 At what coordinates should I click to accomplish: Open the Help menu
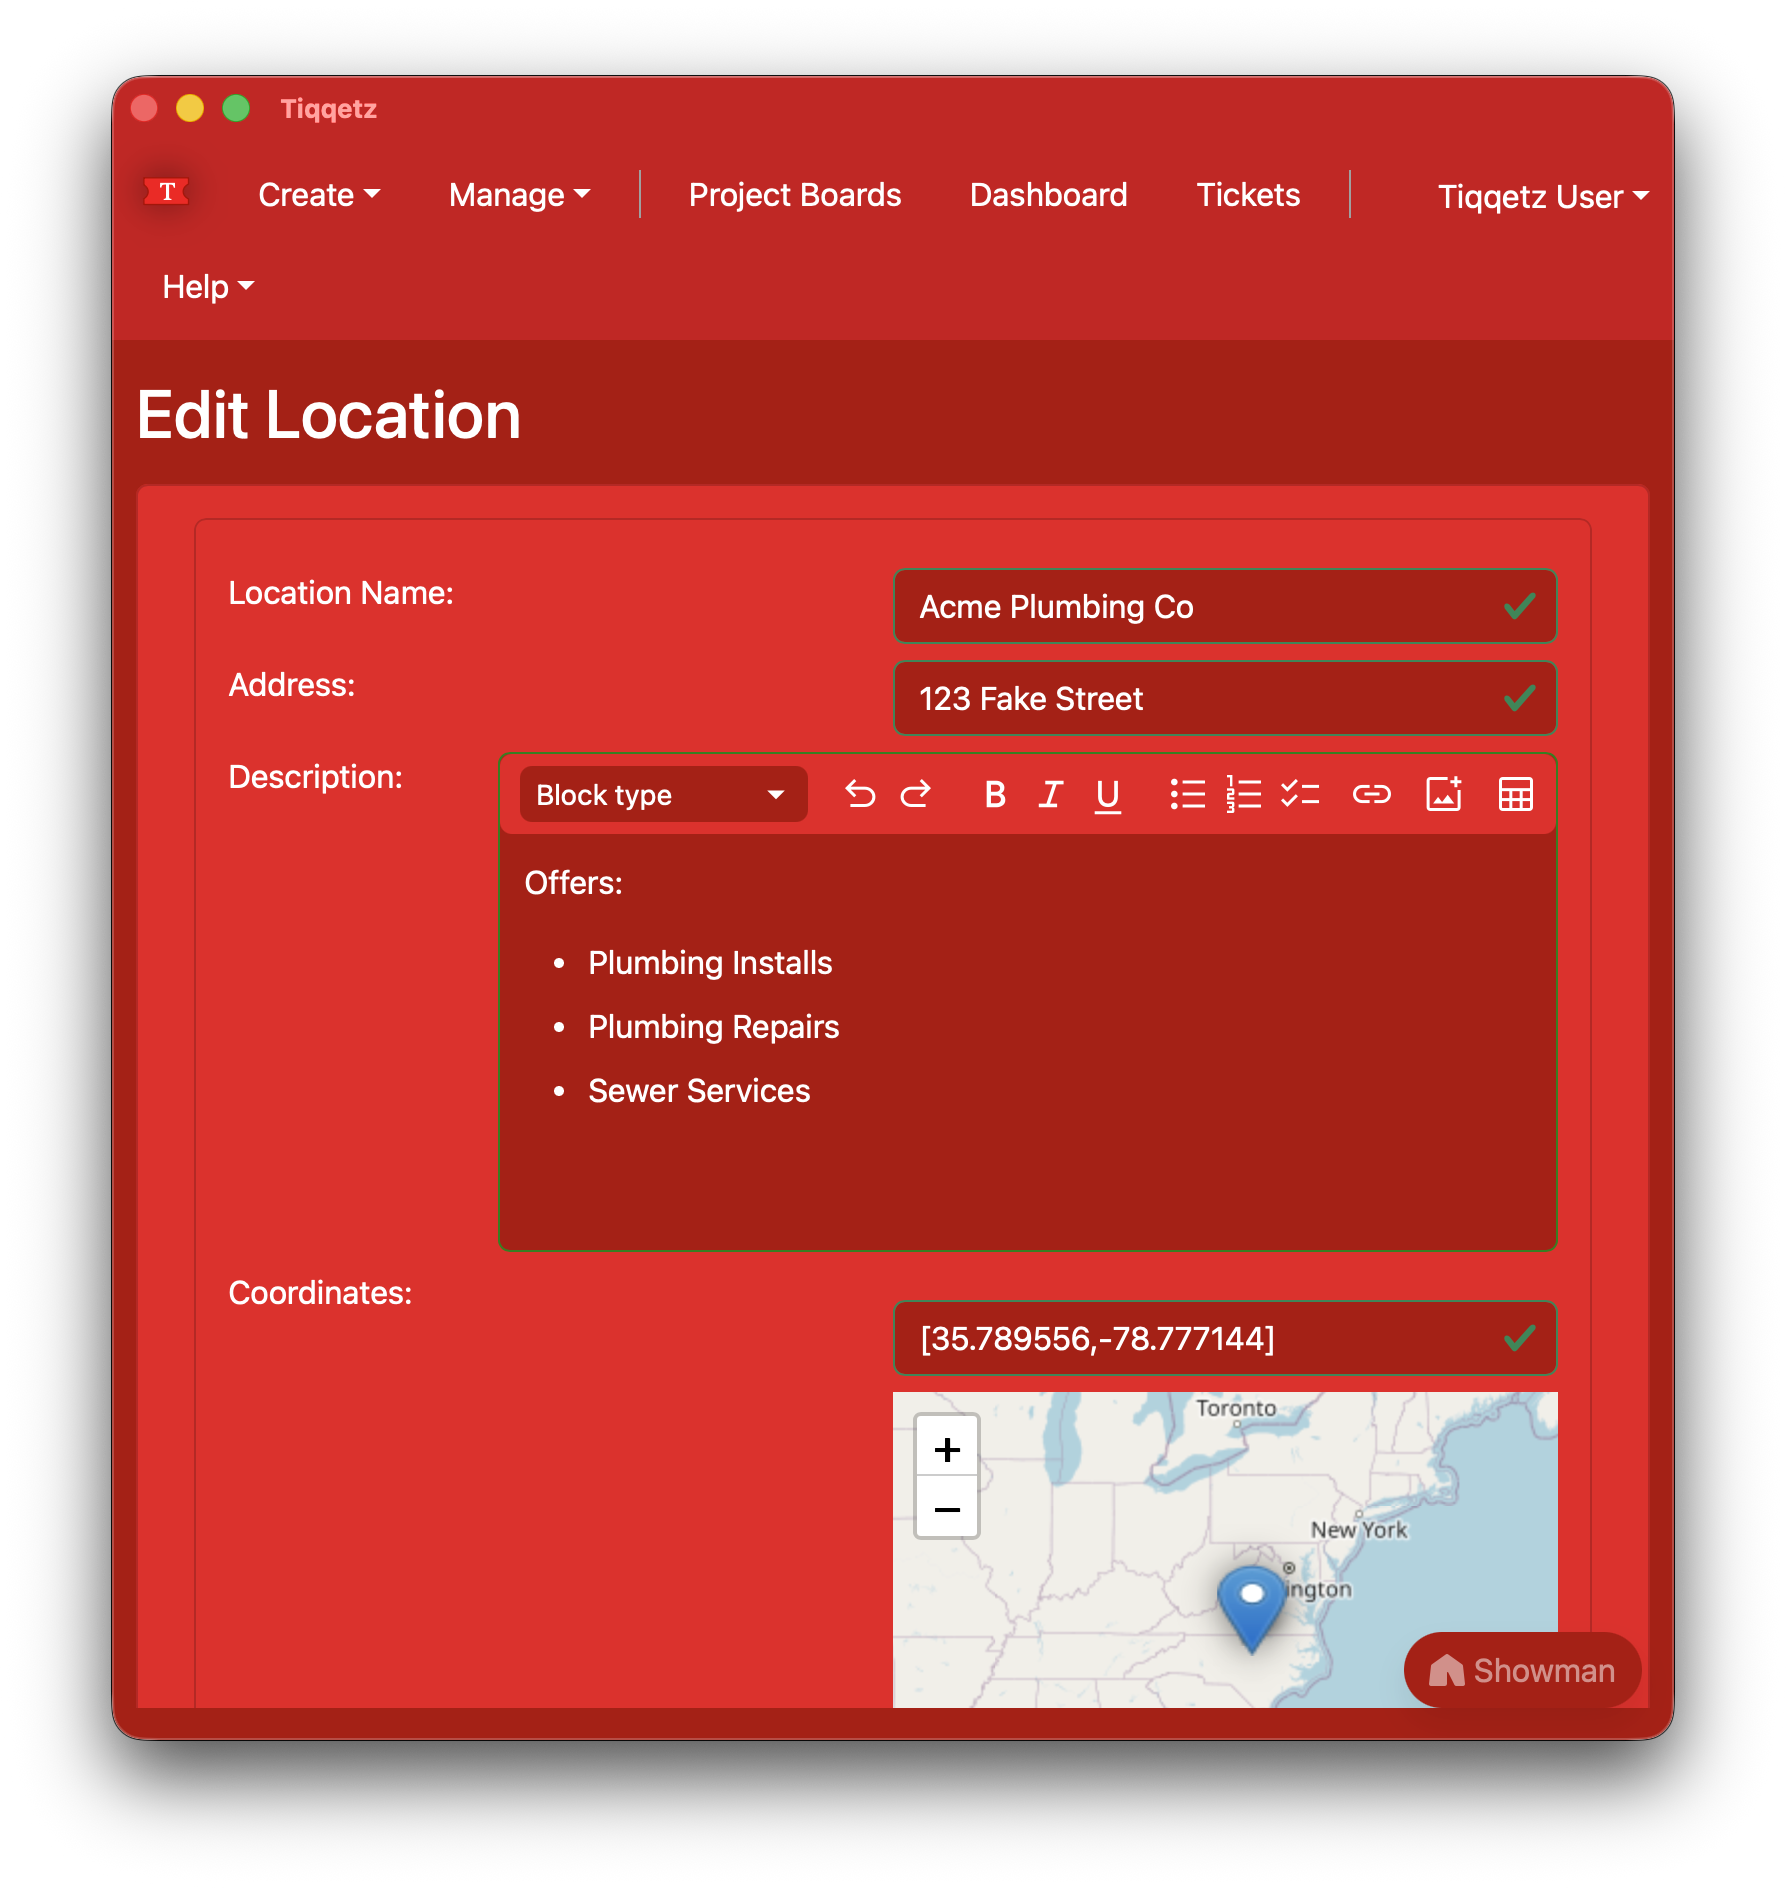pyautogui.click(x=207, y=287)
